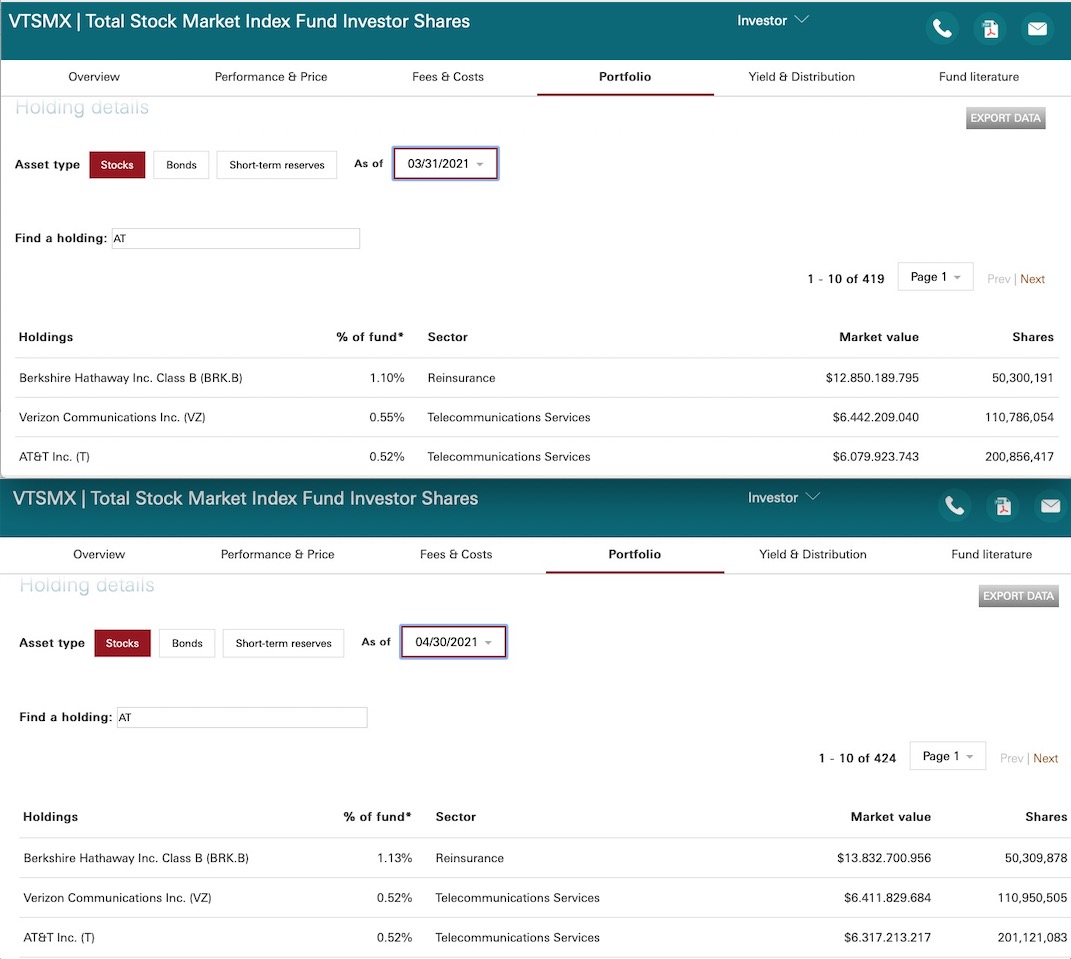Click the $6.079.923.743 market value cell
Image resolution: width=1071 pixels, height=959 pixels.
point(875,456)
